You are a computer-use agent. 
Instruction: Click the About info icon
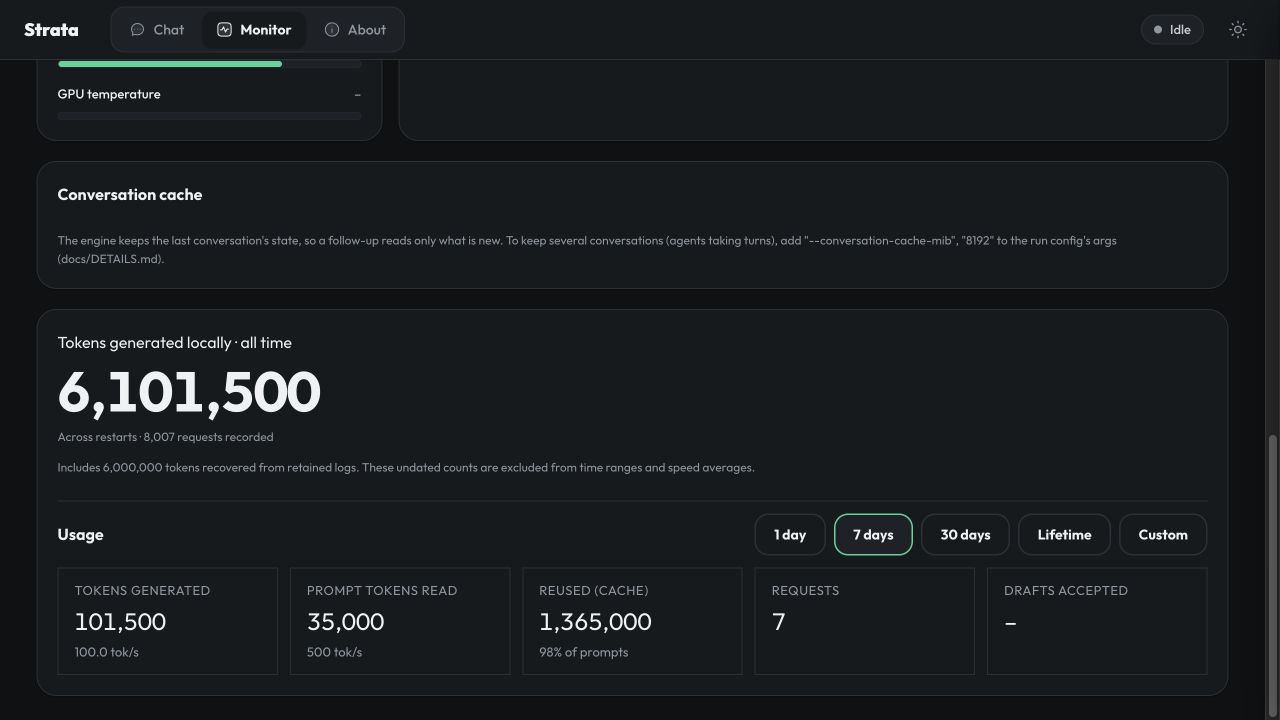tap(332, 30)
